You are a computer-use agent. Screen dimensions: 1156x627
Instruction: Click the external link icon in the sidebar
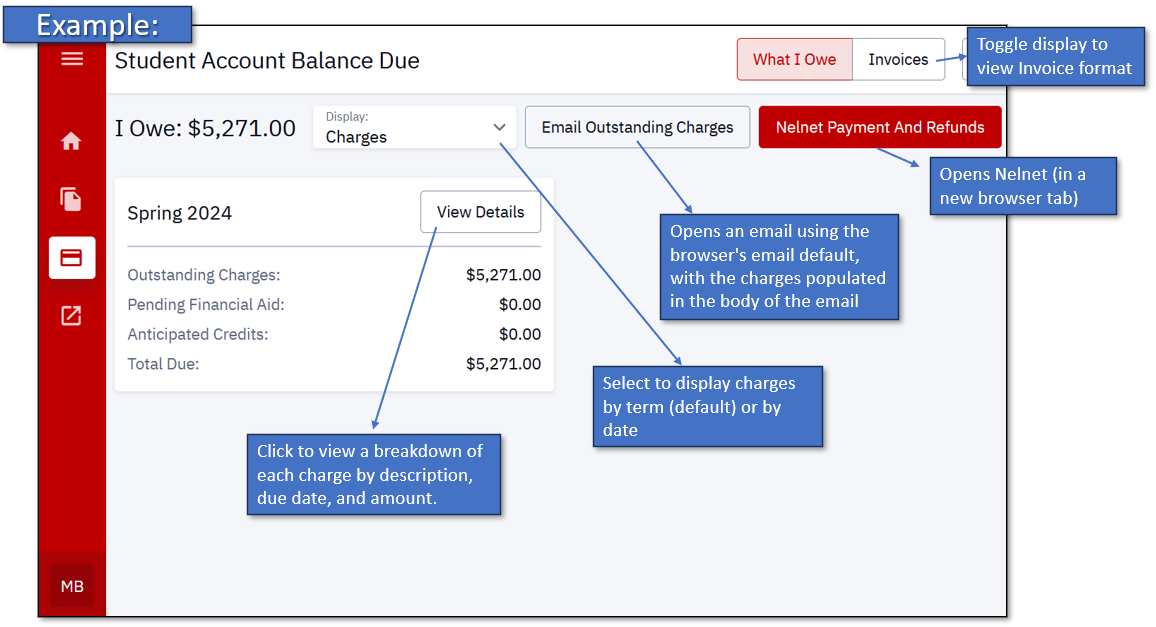click(x=71, y=316)
